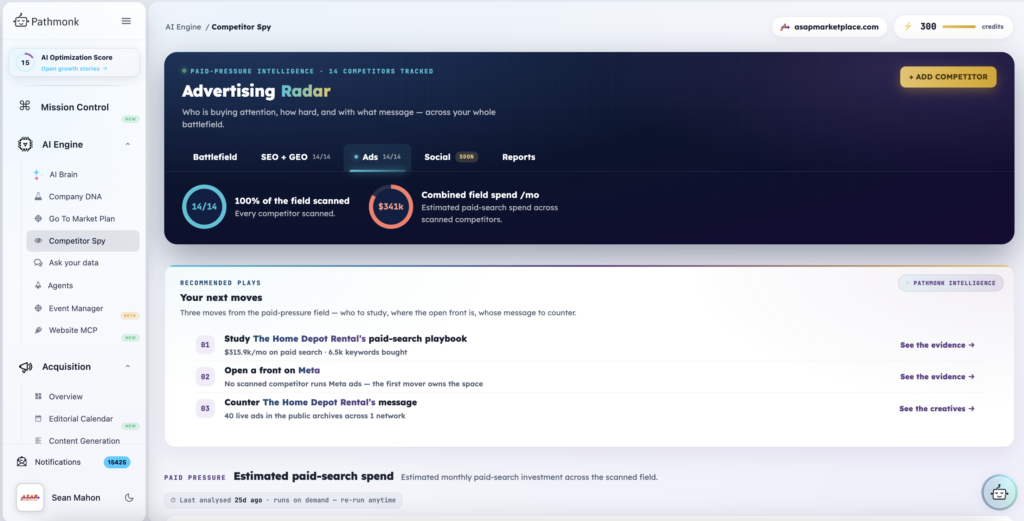Open the AI Optimization Score card

pyautogui.click(x=74, y=62)
